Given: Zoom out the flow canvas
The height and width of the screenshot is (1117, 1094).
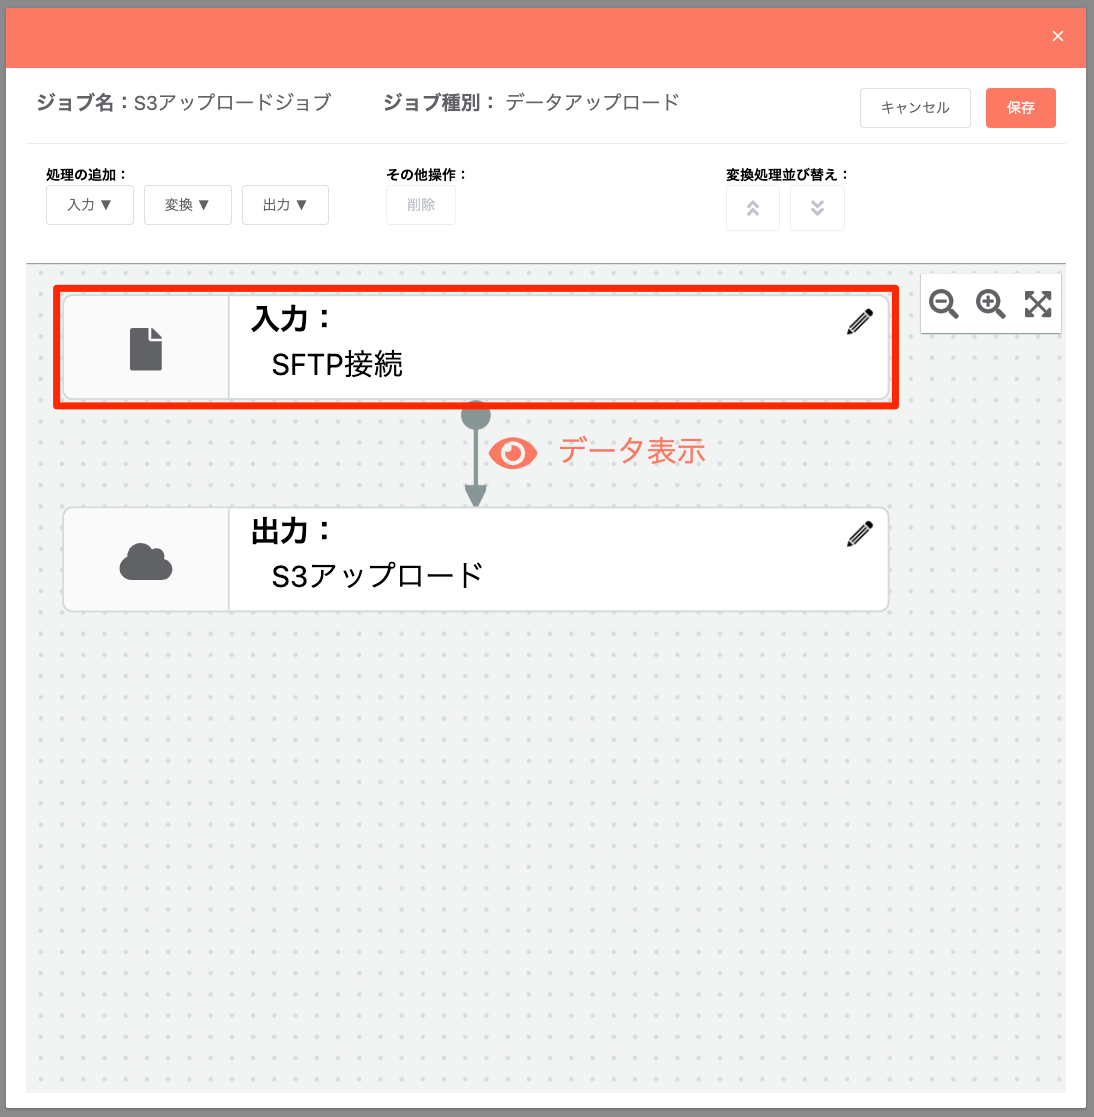Looking at the screenshot, I should 944,303.
